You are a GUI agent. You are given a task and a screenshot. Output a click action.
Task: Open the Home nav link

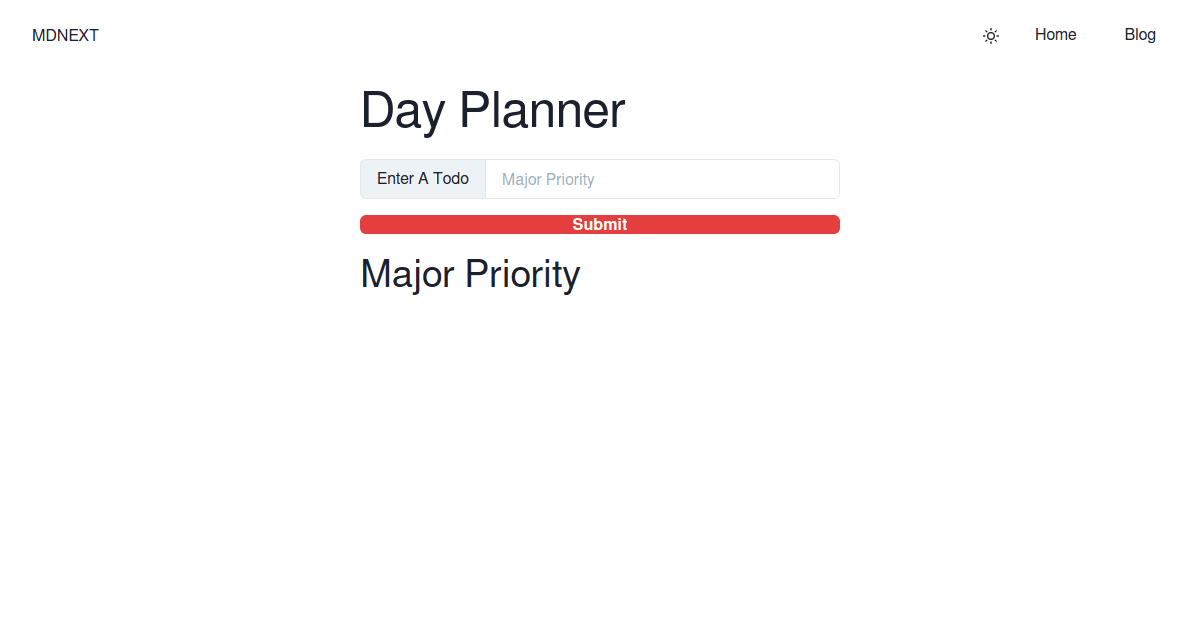coord(1055,35)
